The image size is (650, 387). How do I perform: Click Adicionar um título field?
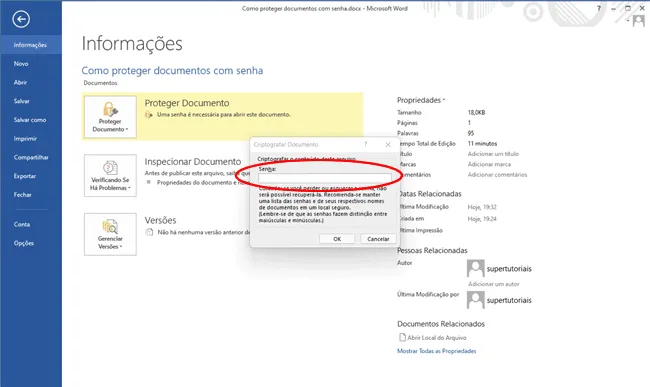click(493, 154)
